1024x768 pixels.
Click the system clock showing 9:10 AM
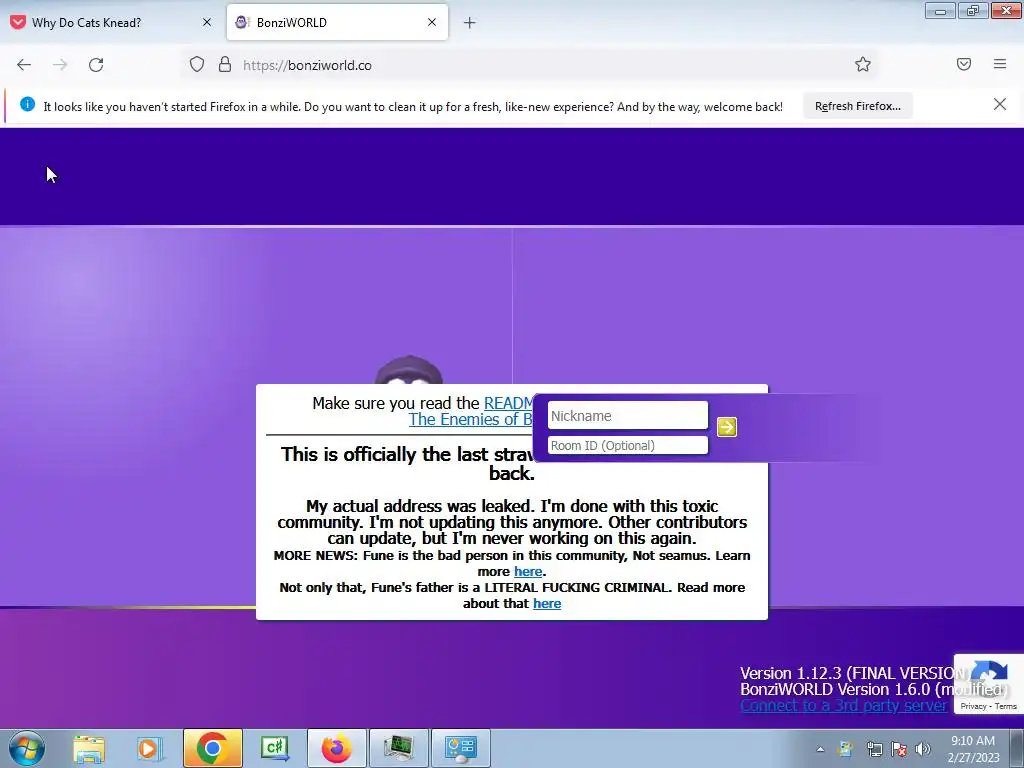tap(973, 749)
